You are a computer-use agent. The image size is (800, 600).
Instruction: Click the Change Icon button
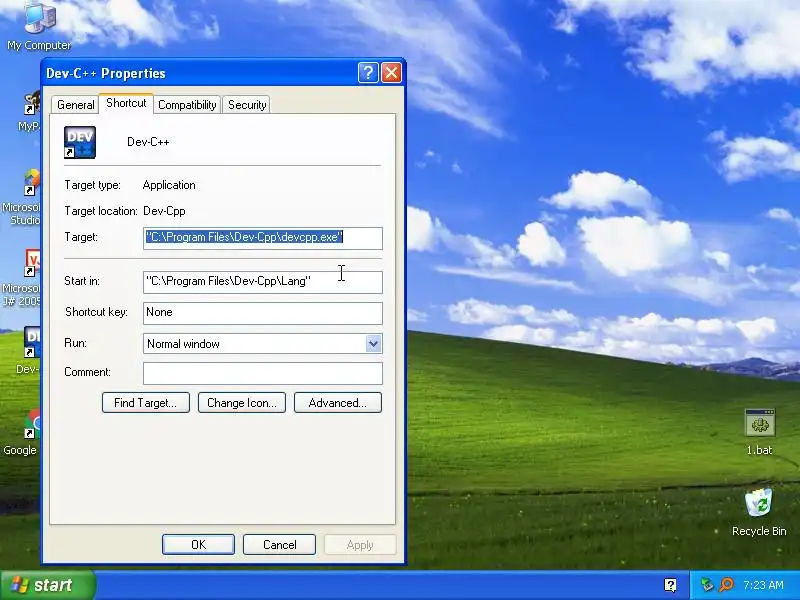coord(242,403)
